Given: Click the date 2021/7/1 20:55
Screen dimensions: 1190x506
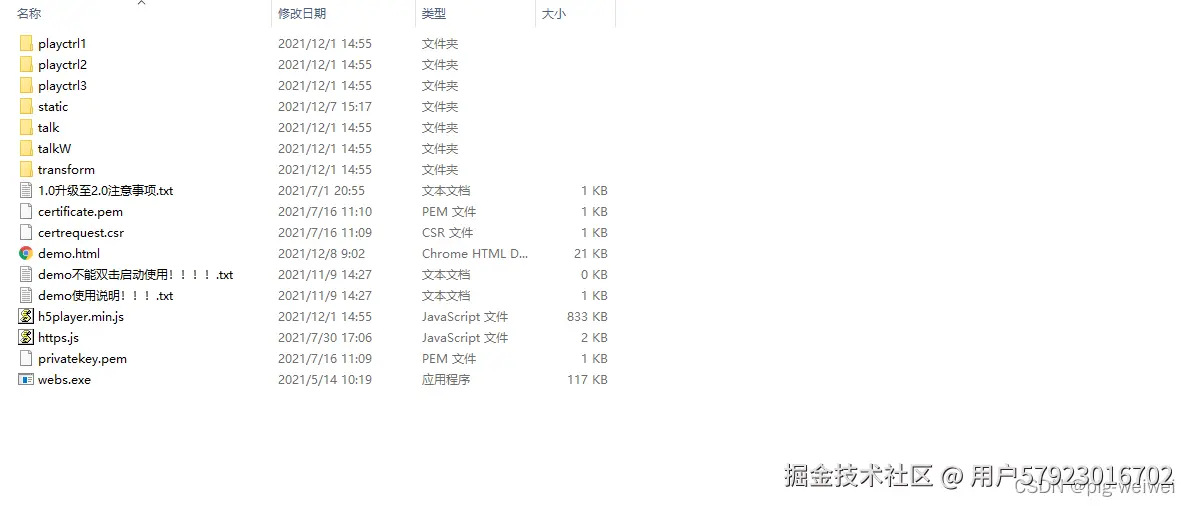Looking at the screenshot, I should click(x=321, y=190).
